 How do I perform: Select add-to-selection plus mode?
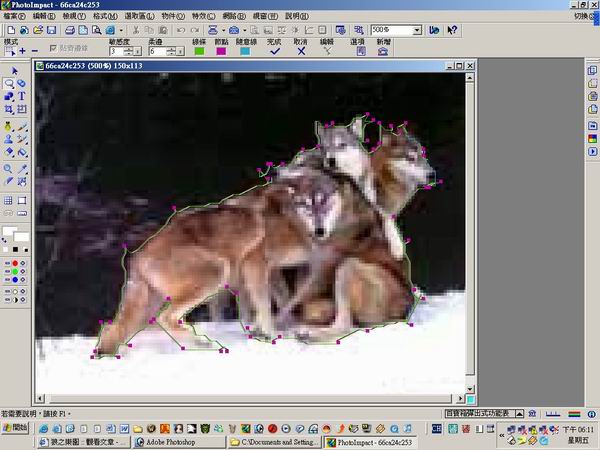click(23, 51)
